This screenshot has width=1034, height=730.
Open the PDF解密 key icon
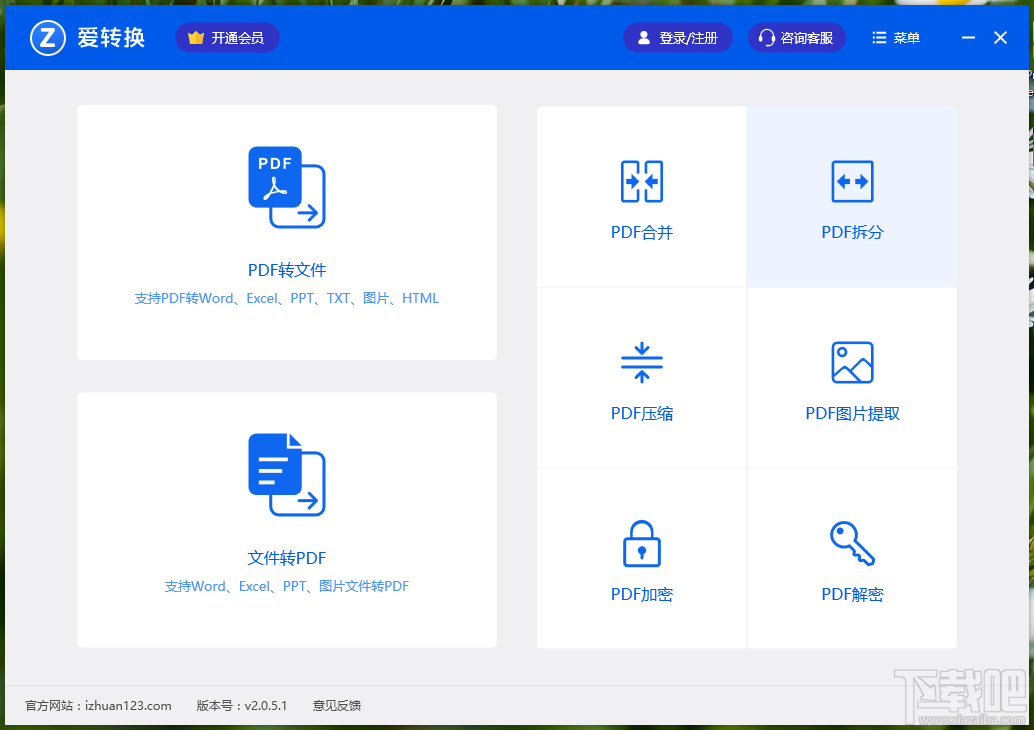pyautogui.click(x=851, y=543)
